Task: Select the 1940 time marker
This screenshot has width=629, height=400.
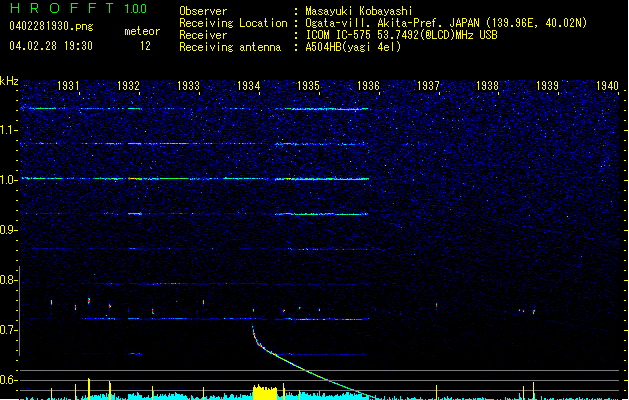Action: click(607, 87)
